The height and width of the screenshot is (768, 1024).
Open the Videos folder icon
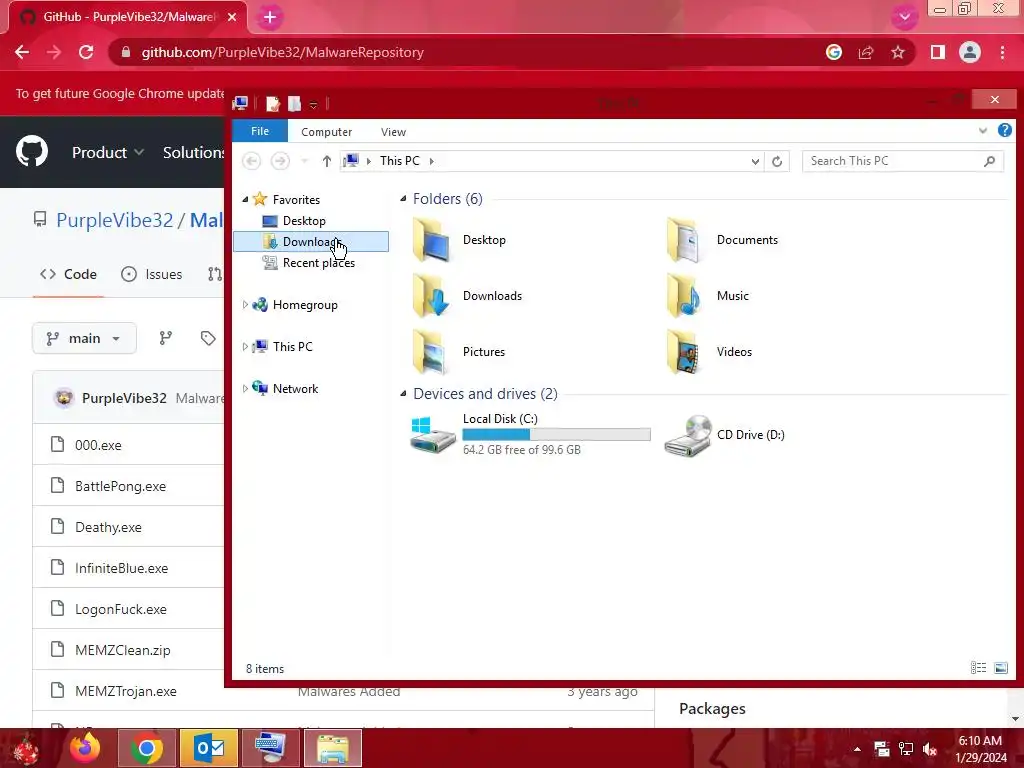(684, 352)
